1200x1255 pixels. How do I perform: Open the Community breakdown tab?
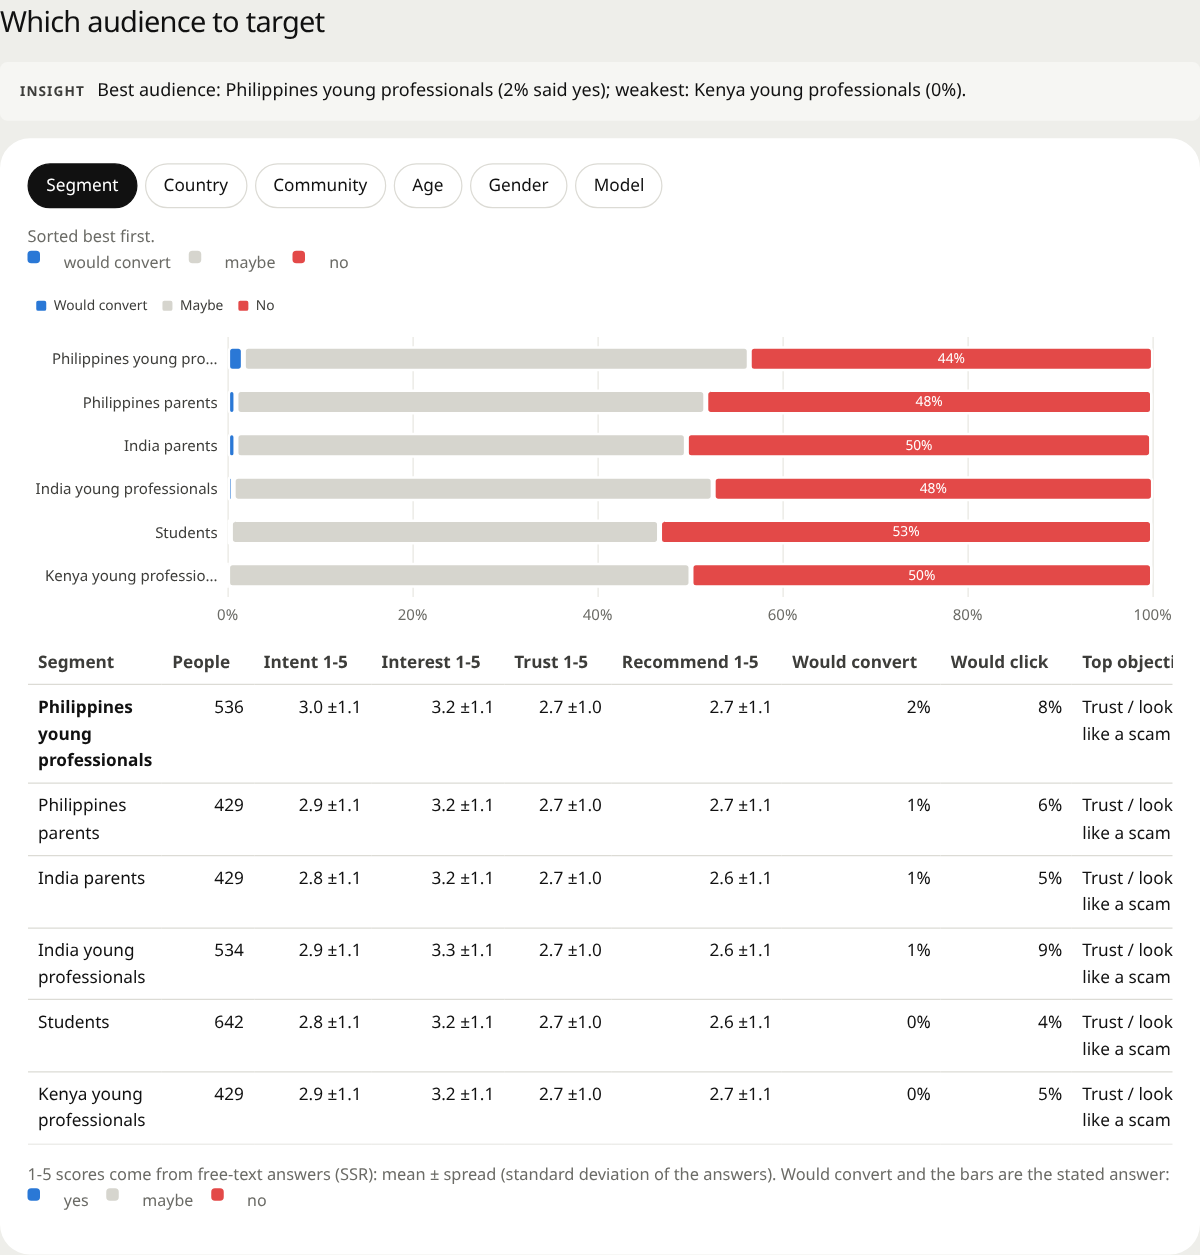coord(320,185)
